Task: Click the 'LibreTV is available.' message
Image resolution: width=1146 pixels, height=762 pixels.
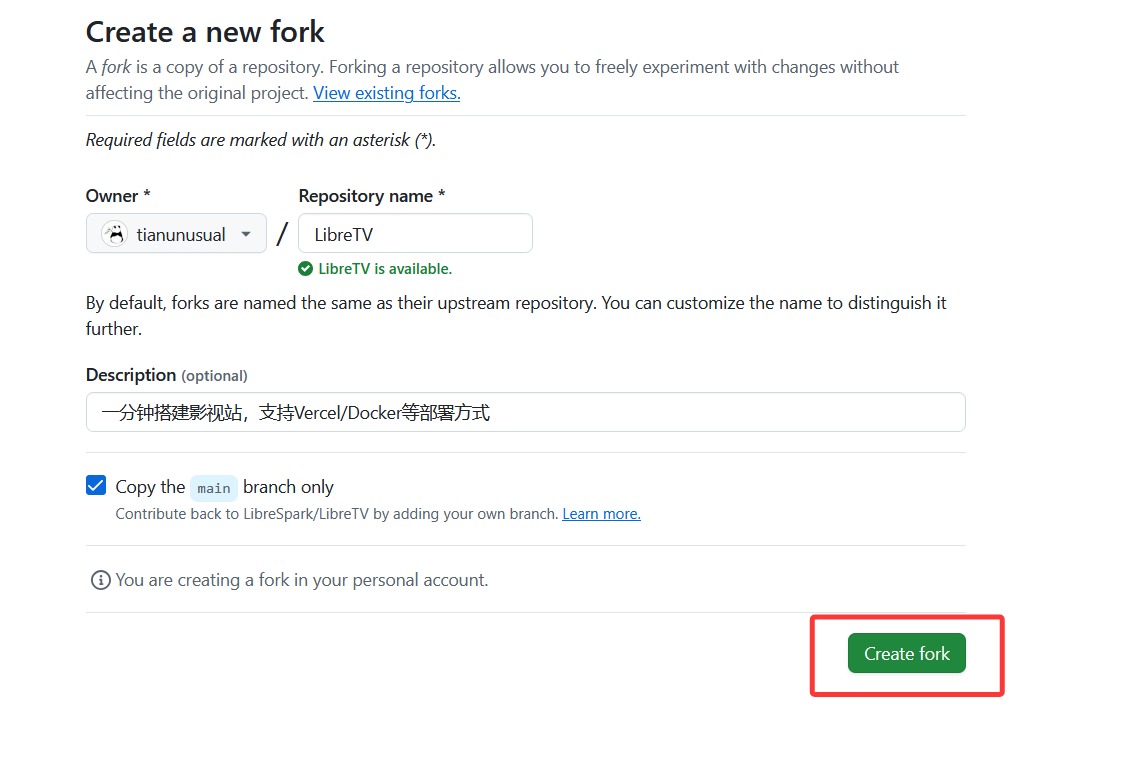Action: (x=385, y=269)
